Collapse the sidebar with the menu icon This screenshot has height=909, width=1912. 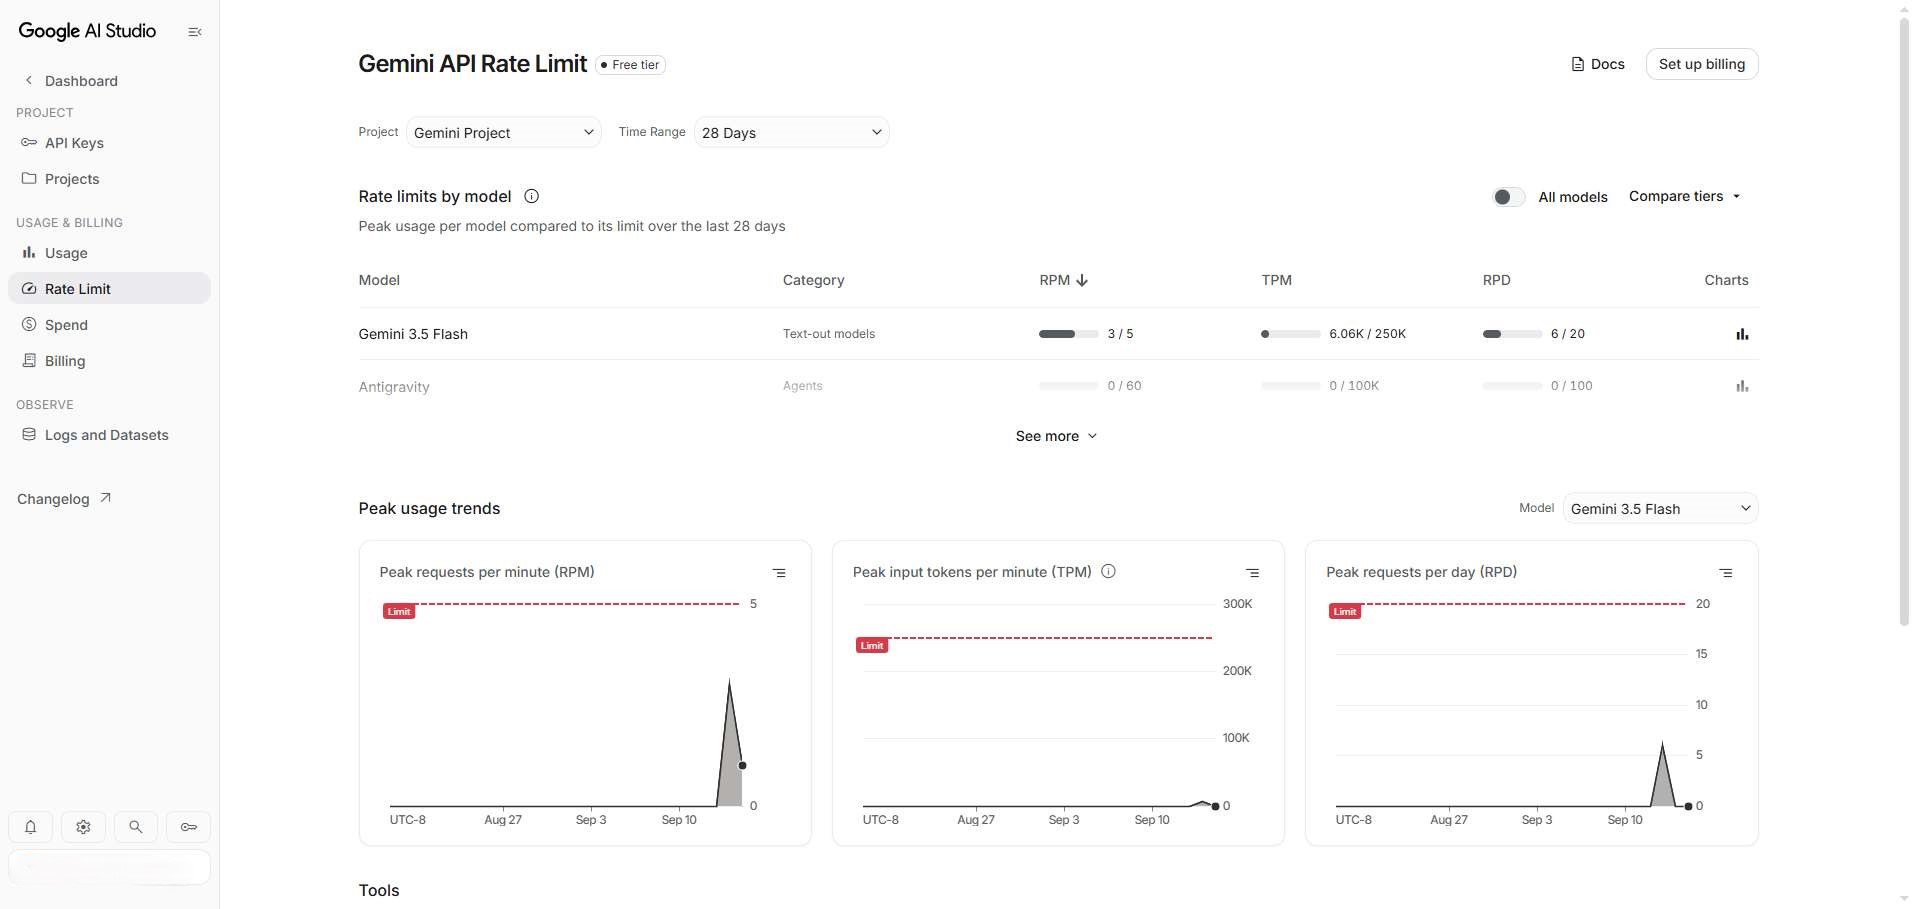195,32
